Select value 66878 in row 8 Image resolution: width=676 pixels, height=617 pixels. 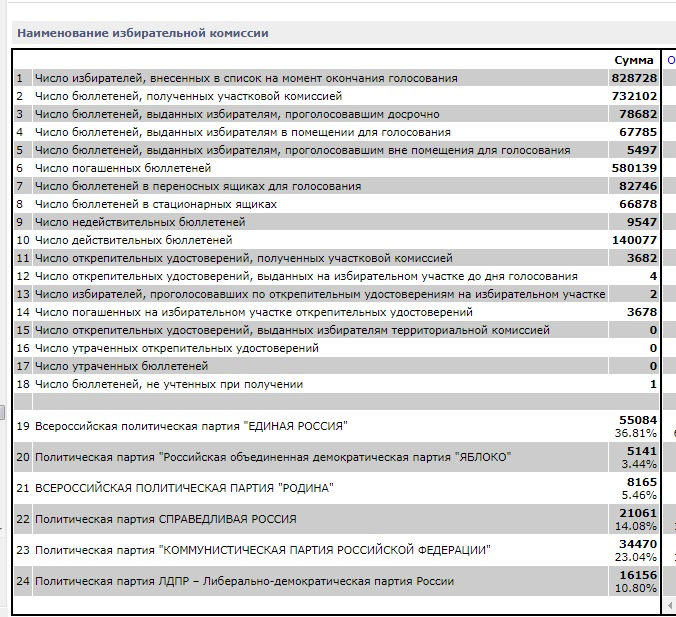638,204
